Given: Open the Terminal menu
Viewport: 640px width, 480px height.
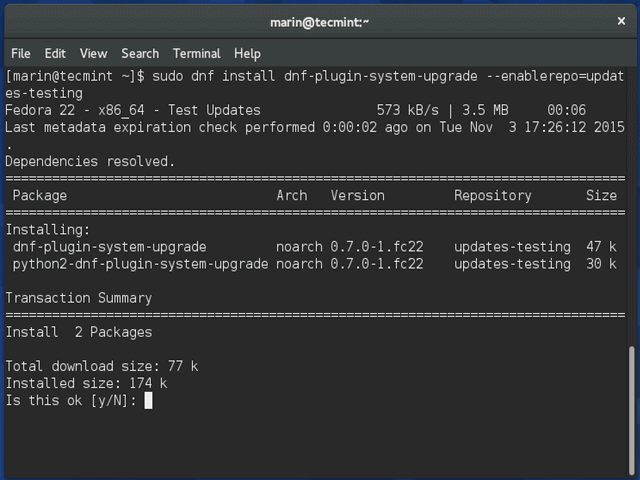Looking at the screenshot, I should point(196,53).
